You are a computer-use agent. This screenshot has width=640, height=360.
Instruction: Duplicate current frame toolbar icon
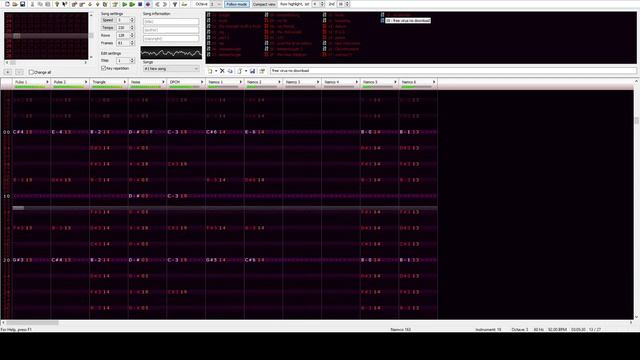point(105,4)
